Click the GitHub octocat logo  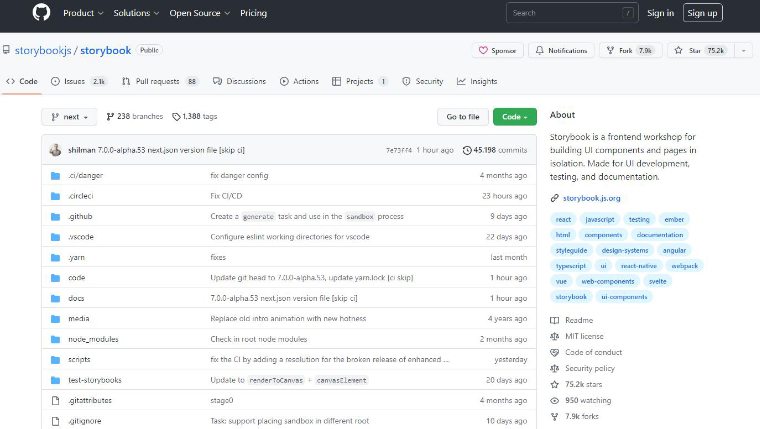pyautogui.click(x=41, y=13)
